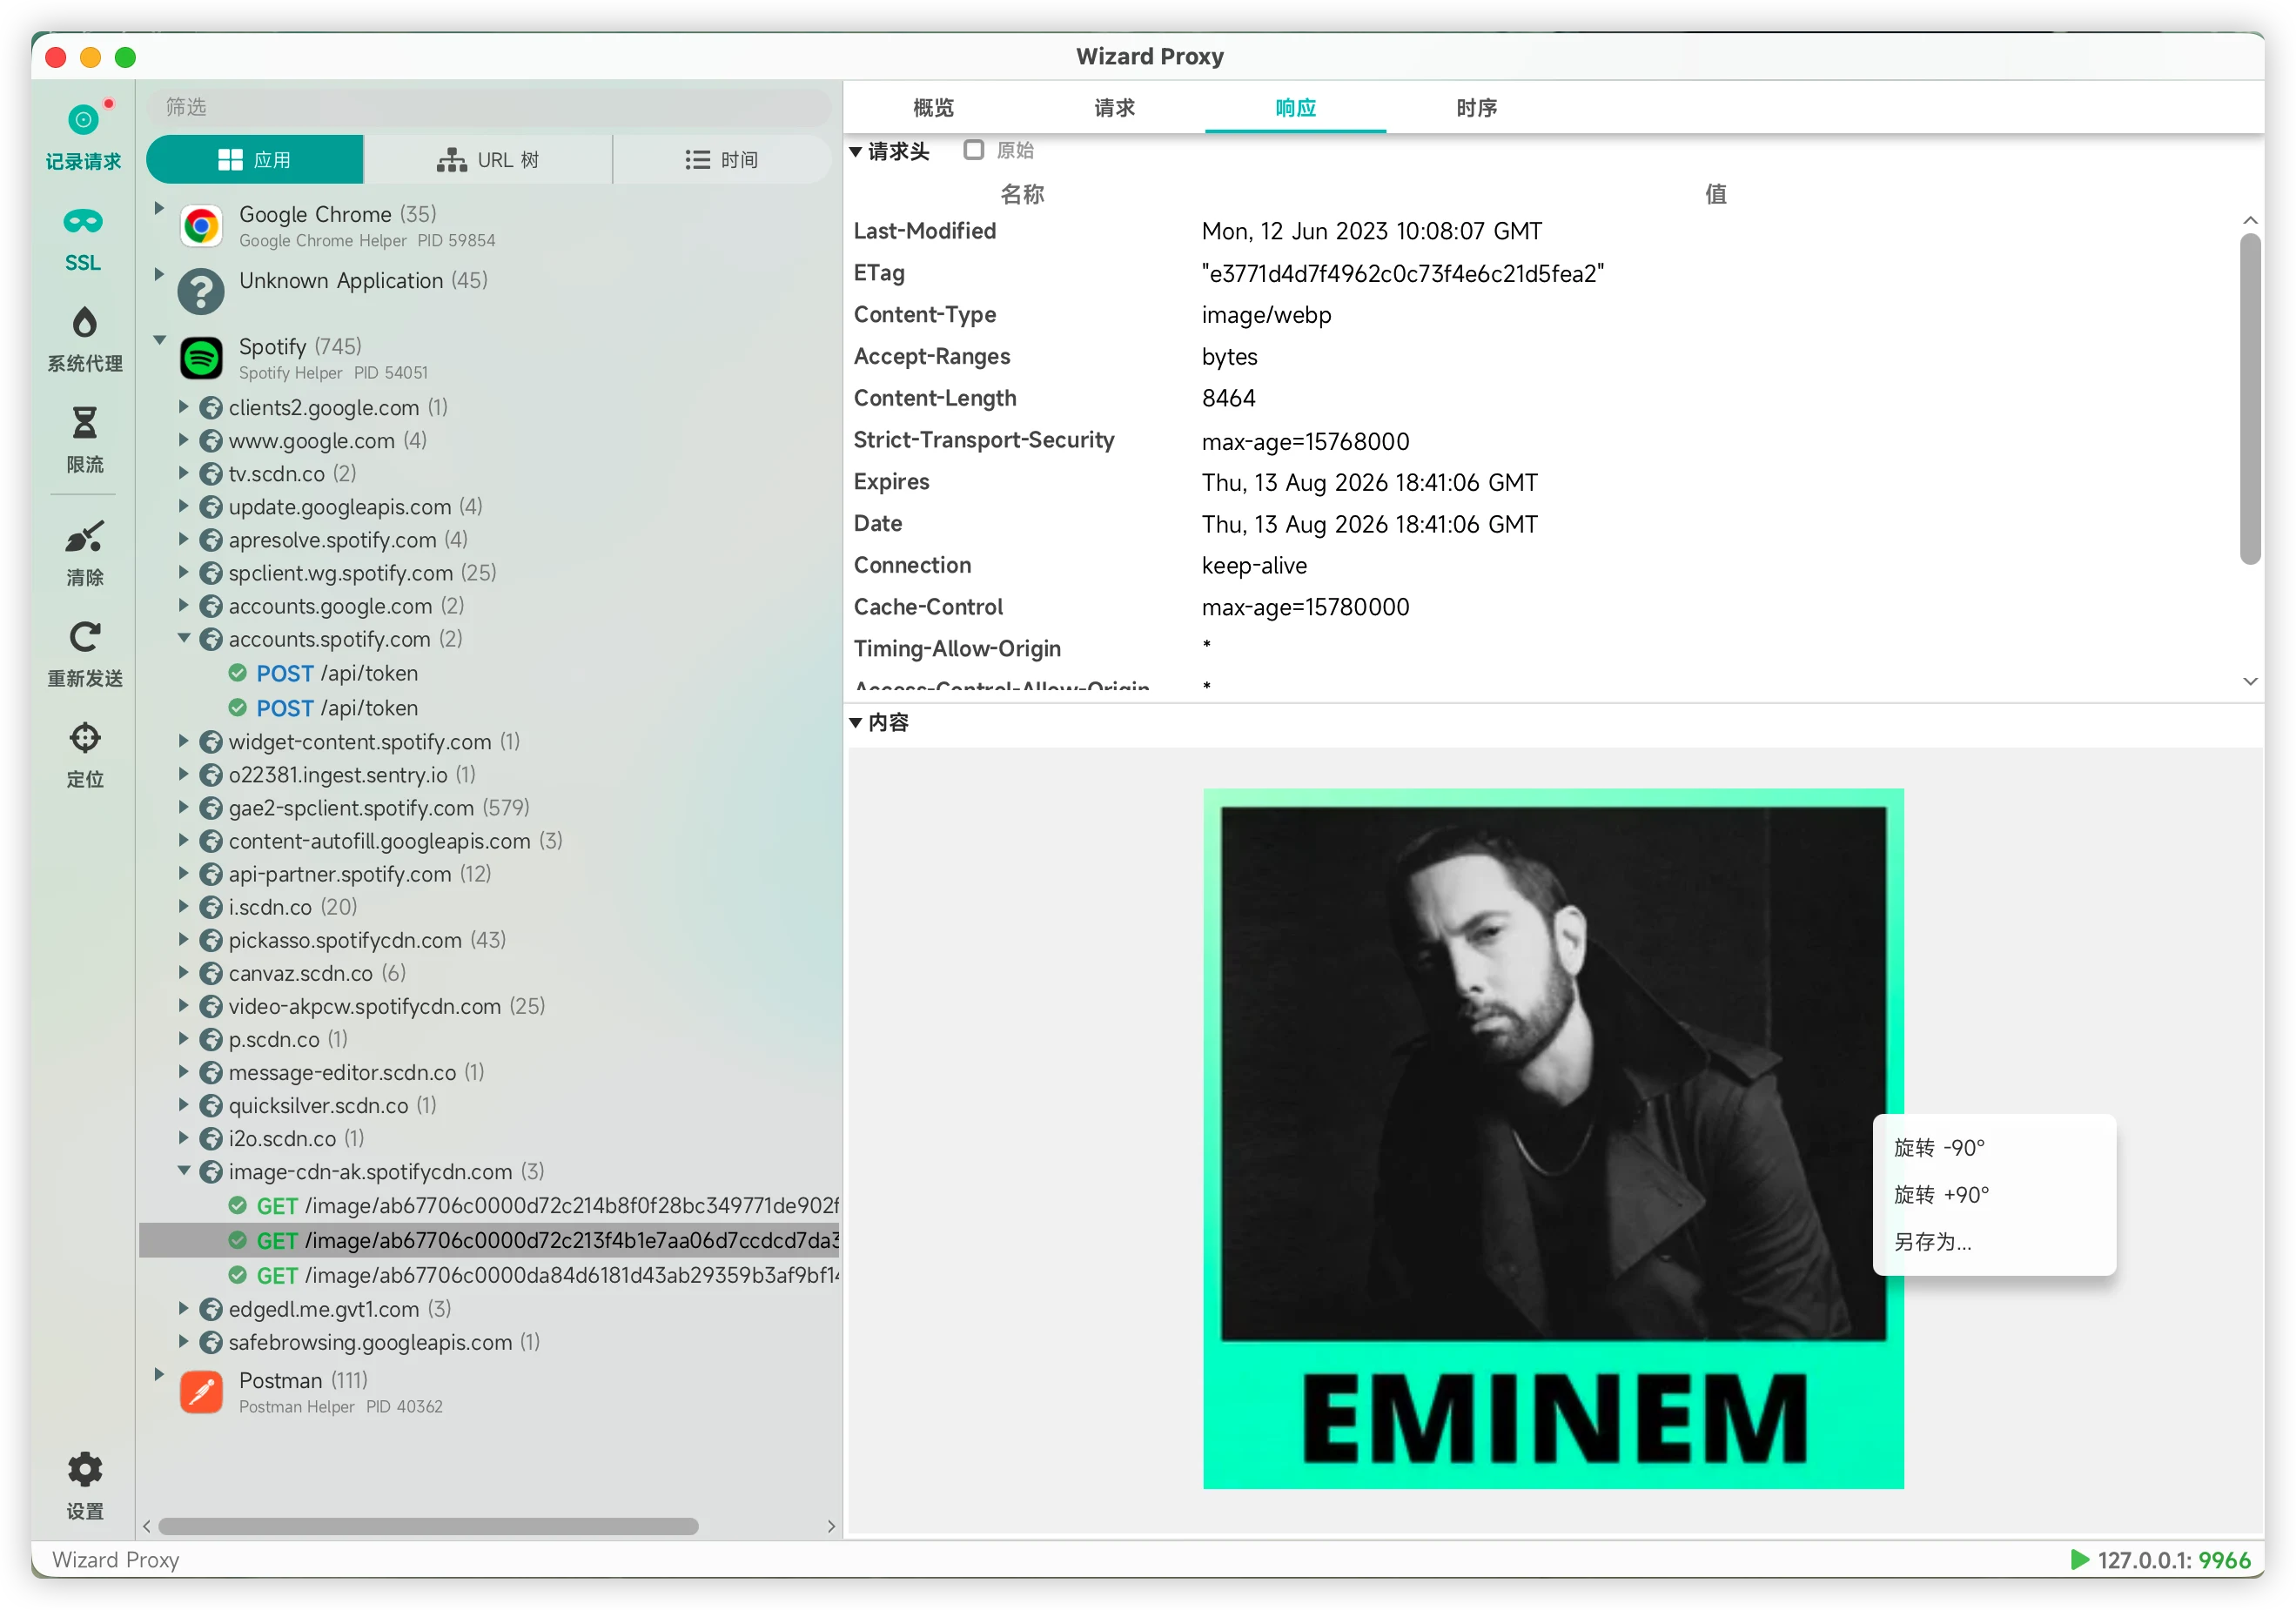This screenshot has width=2296, height=1610.
Task: Focus the filter search field
Action: (x=489, y=107)
